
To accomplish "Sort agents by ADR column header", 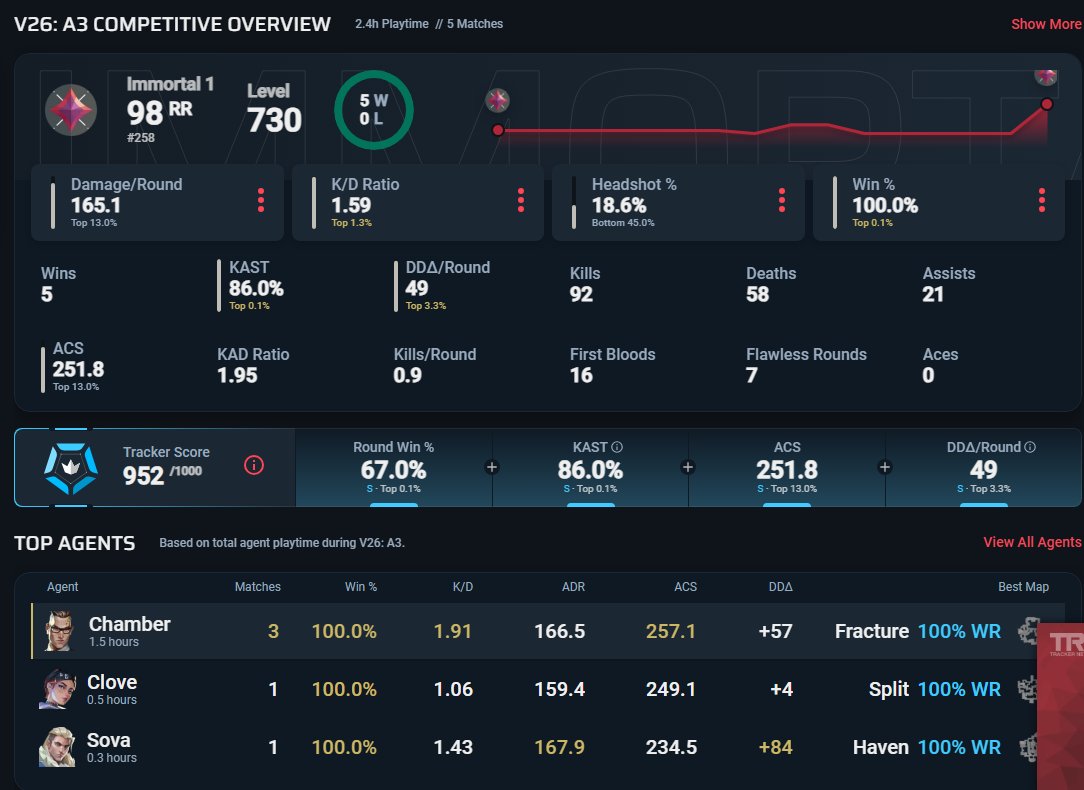I will tap(573, 587).
